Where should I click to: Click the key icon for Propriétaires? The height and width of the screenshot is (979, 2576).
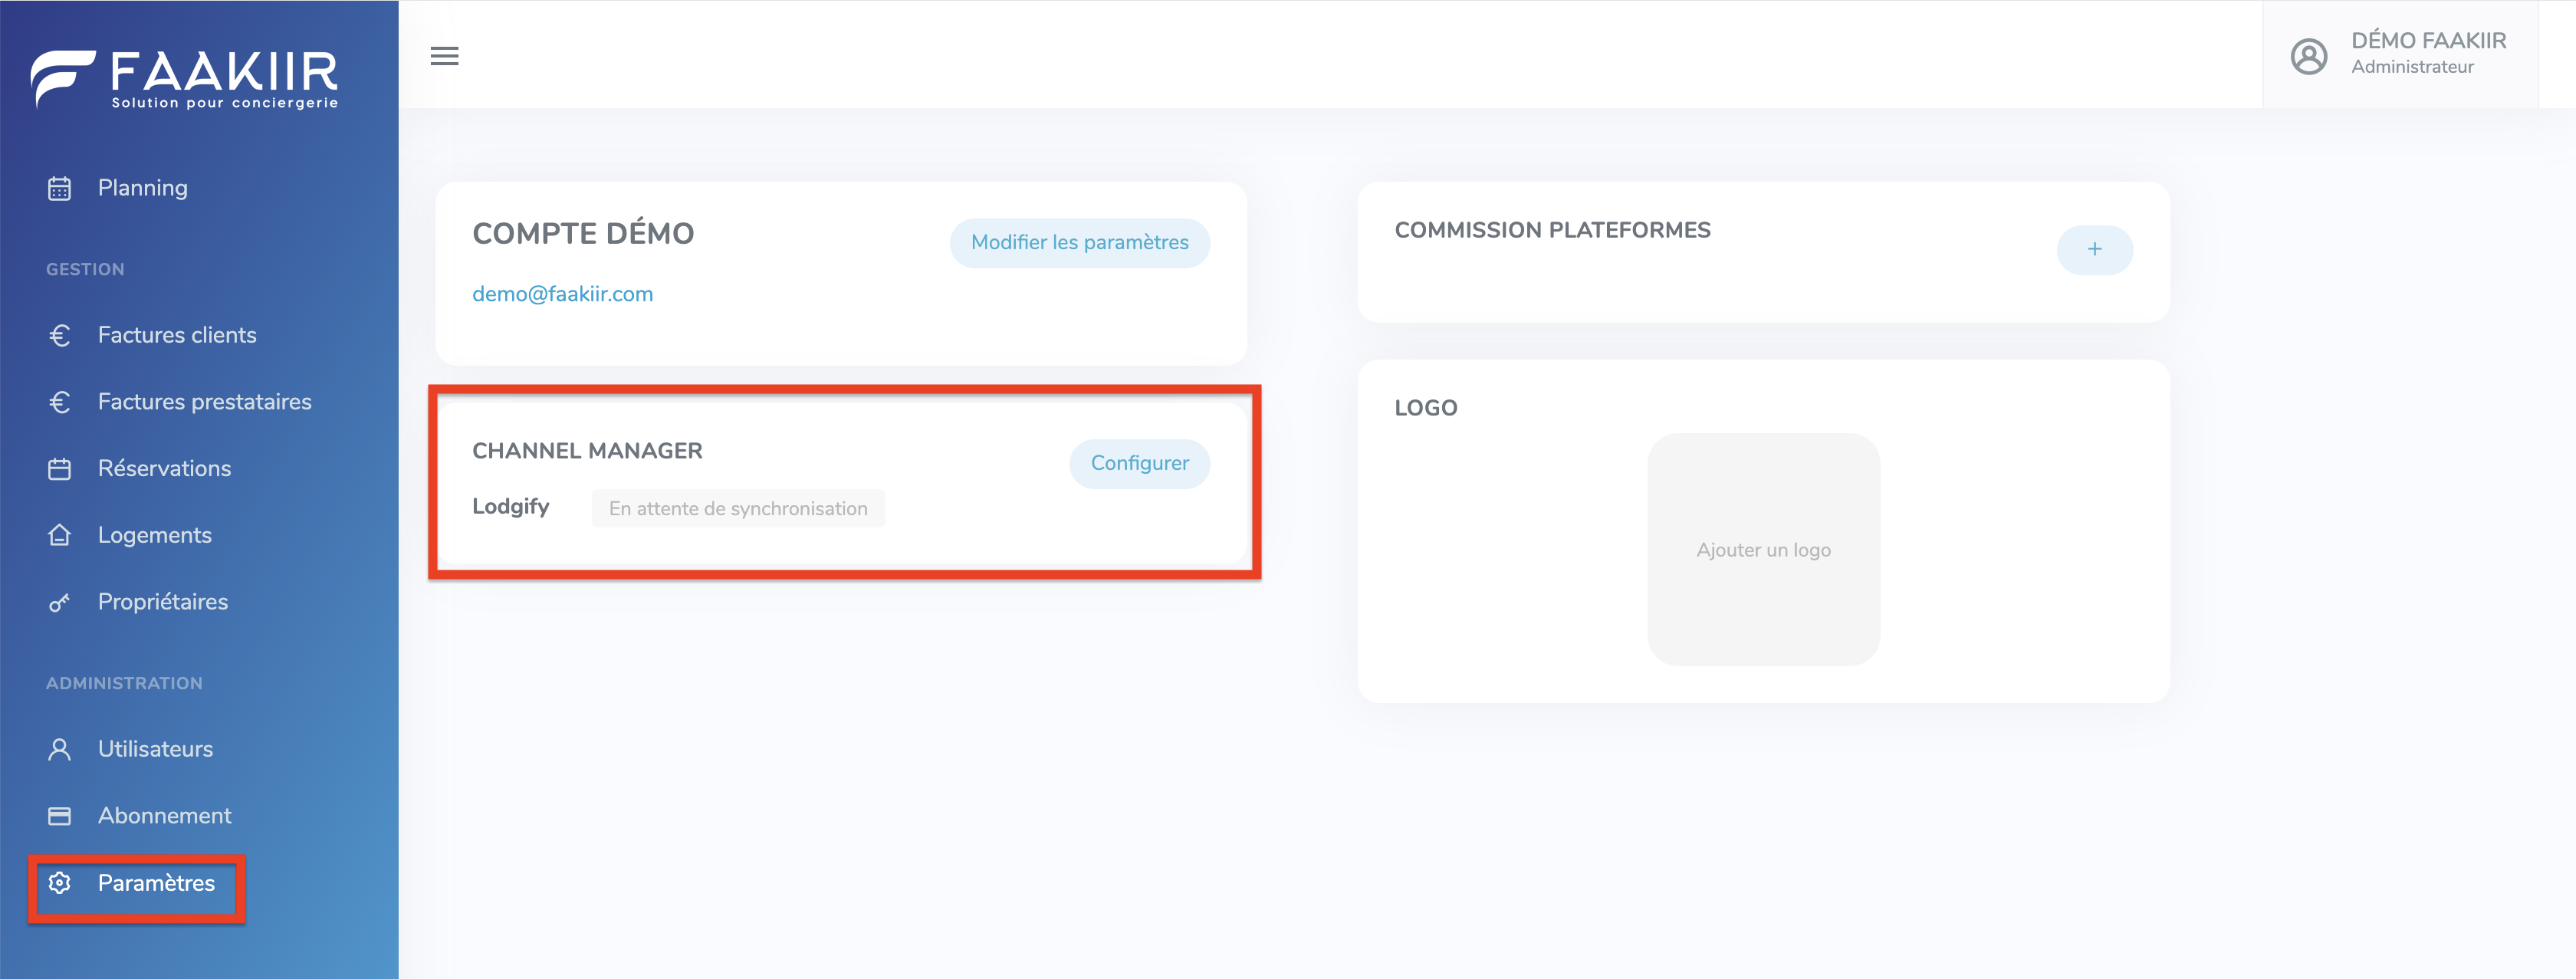click(59, 602)
